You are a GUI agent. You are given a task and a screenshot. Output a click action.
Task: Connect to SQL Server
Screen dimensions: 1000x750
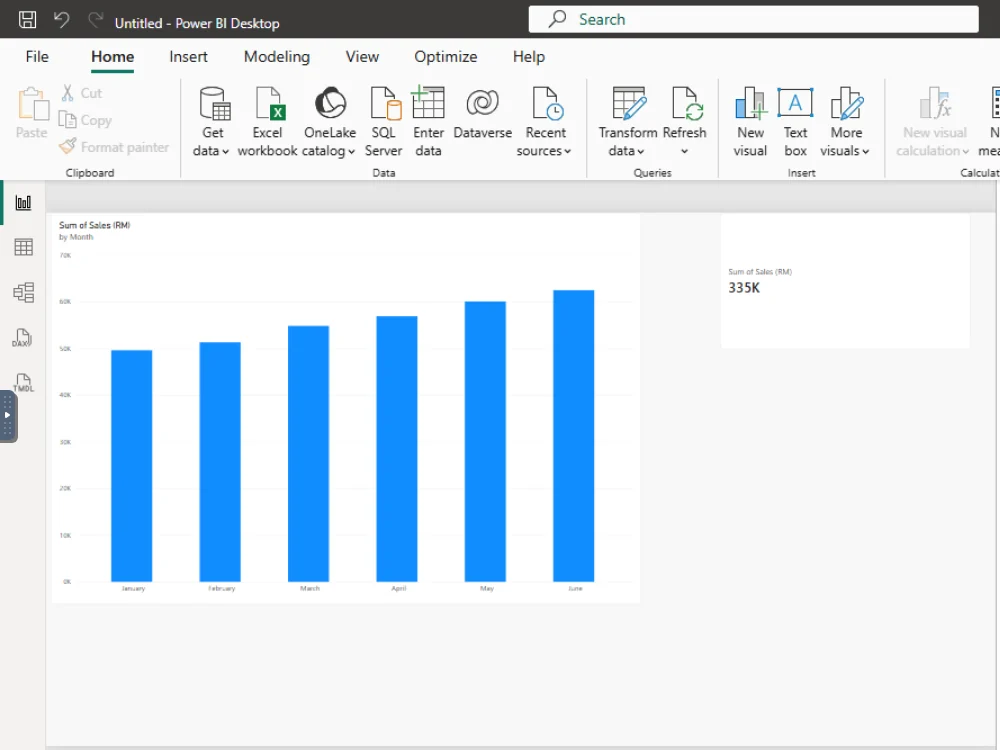coord(383,122)
